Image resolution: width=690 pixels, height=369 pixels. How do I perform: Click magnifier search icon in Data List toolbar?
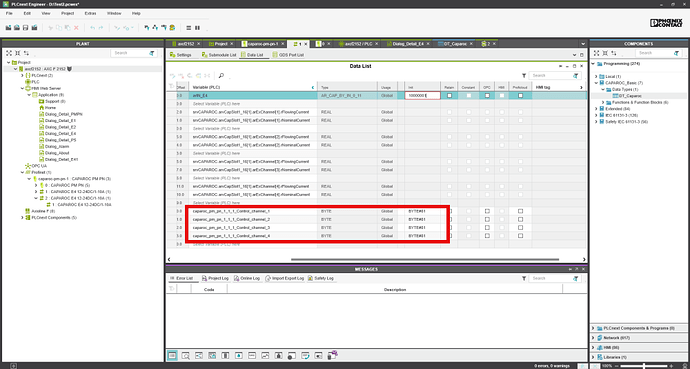(221, 76)
